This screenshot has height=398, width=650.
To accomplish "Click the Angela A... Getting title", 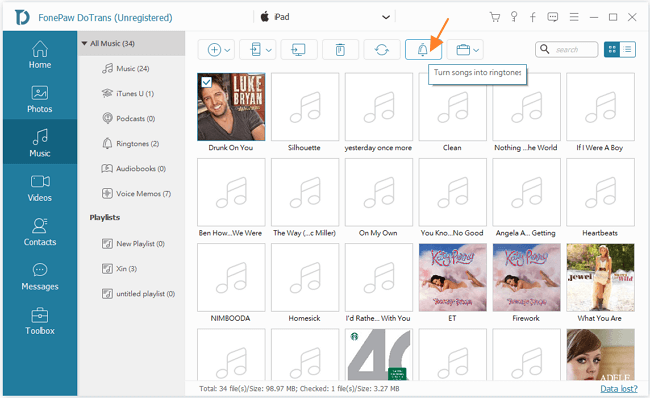I will tap(526, 233).
